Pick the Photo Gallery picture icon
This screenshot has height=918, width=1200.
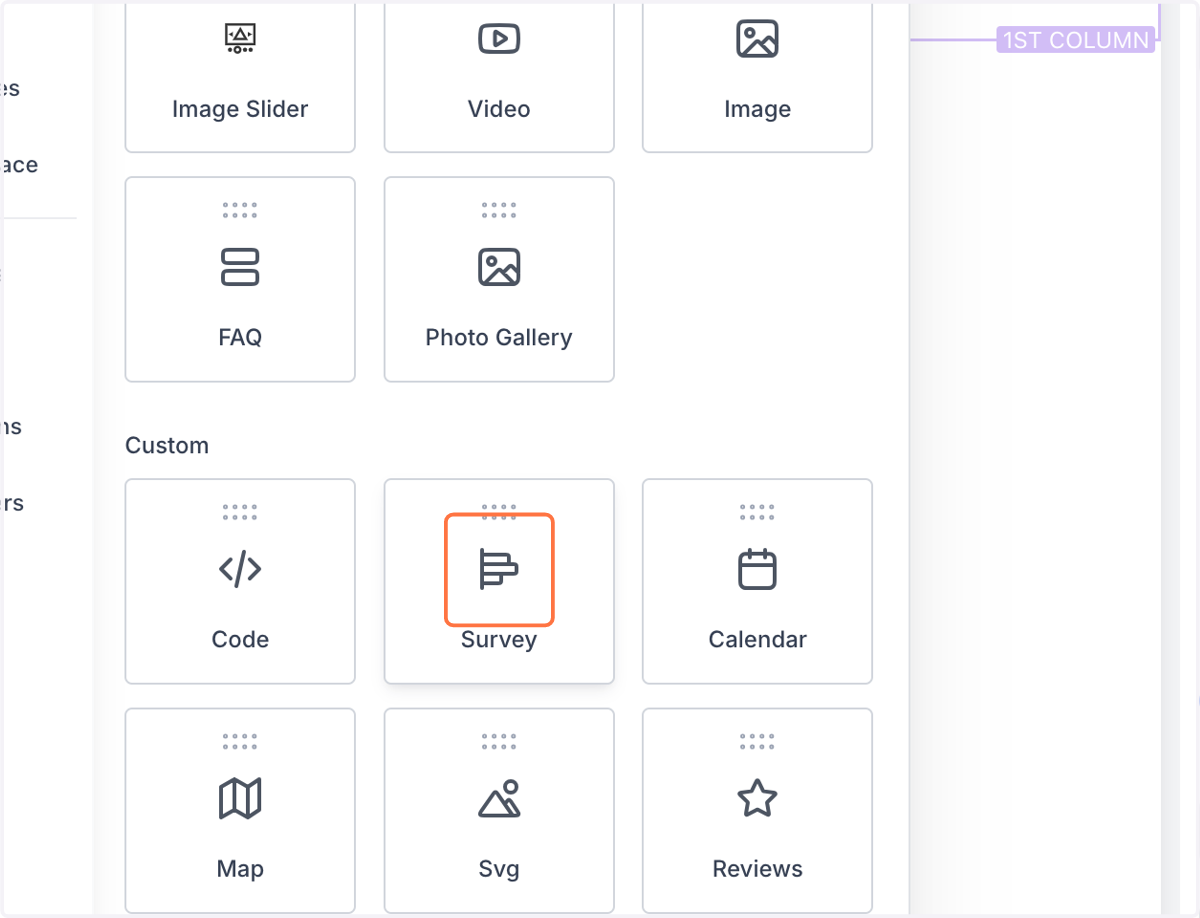[x=499, y=267]
